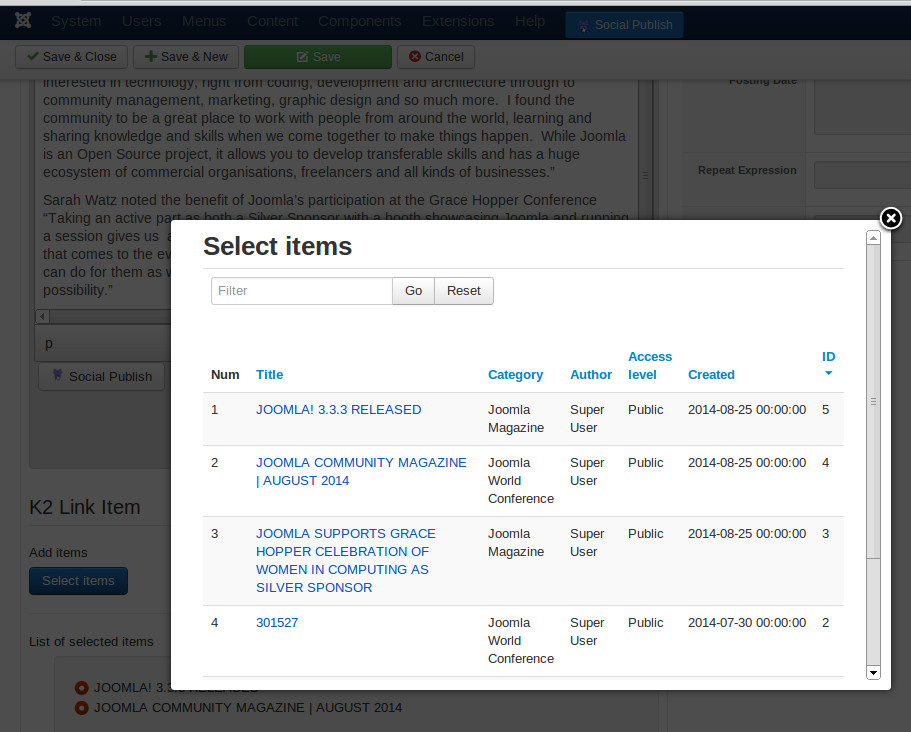Viewport: 911px width, 732px height.
Task: Focus the Filter input field
Action: [302, 290]
